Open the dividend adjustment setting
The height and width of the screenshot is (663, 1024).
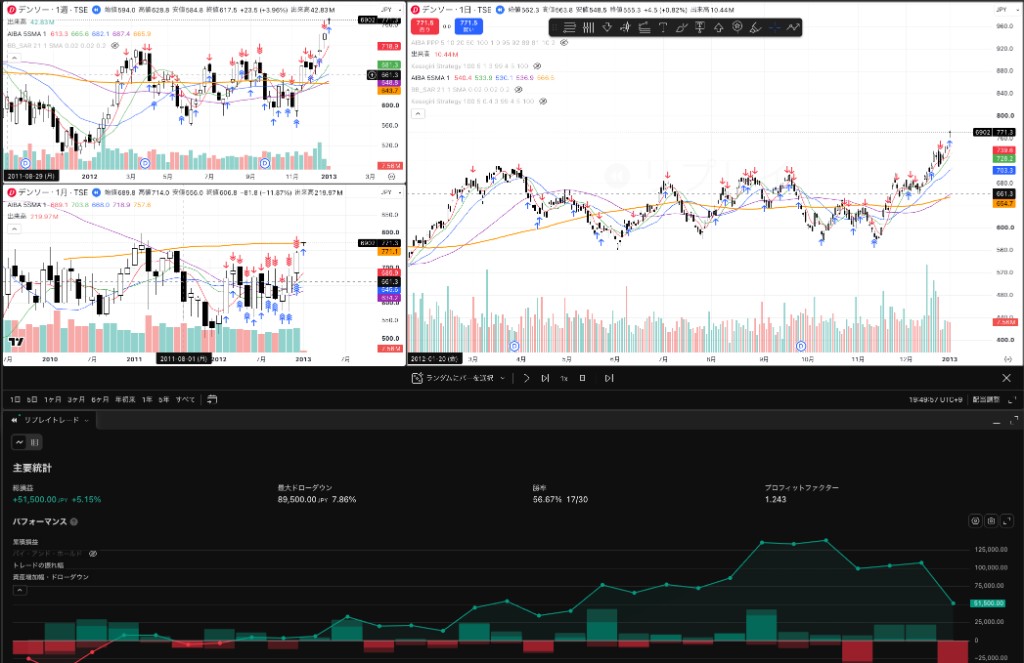click(985, 399)
